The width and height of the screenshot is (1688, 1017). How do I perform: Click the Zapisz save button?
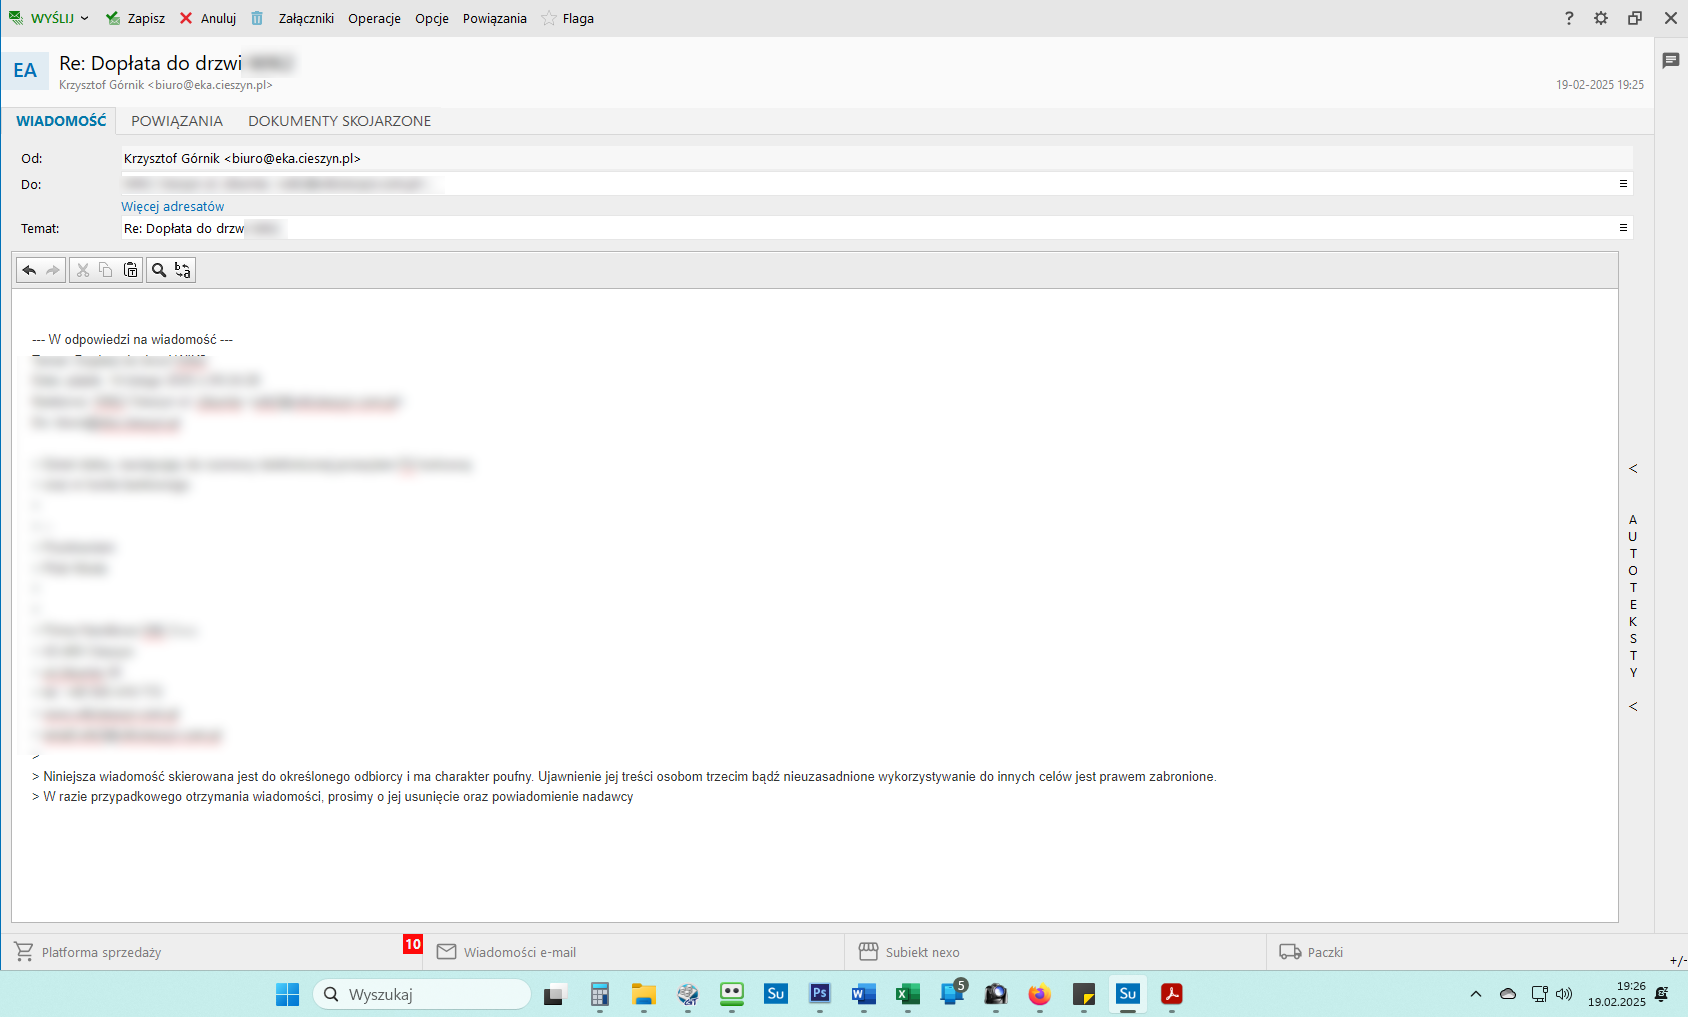pyautogui.click(x=136, y=18)
